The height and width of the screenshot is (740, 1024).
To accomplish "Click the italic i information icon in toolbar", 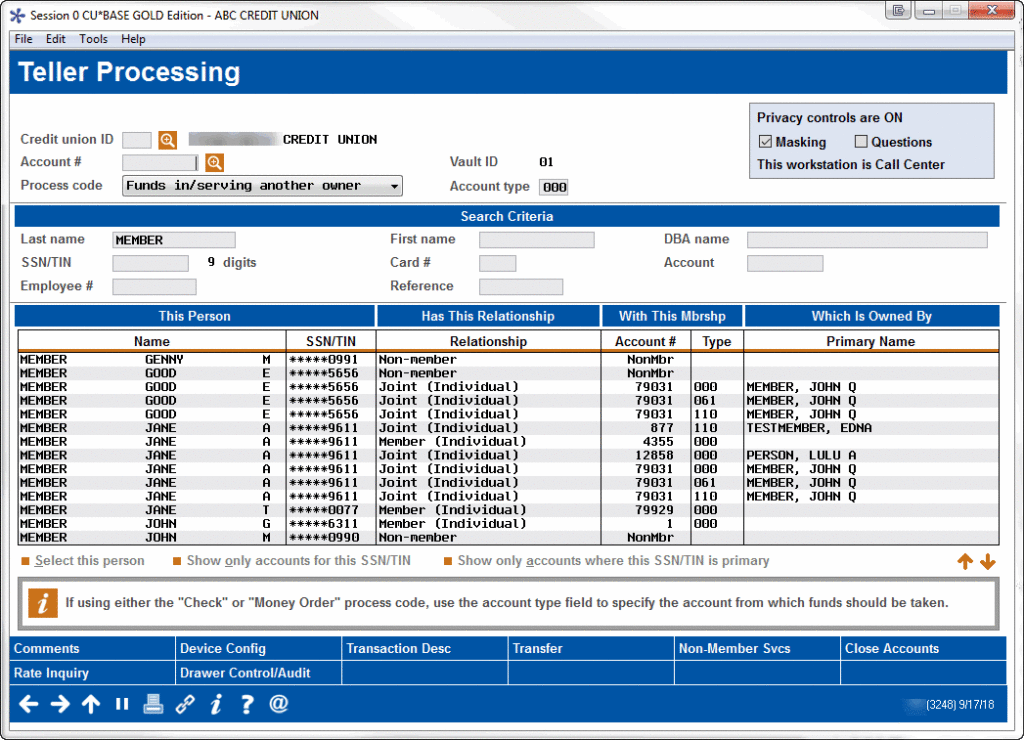I will click(216, 704).
